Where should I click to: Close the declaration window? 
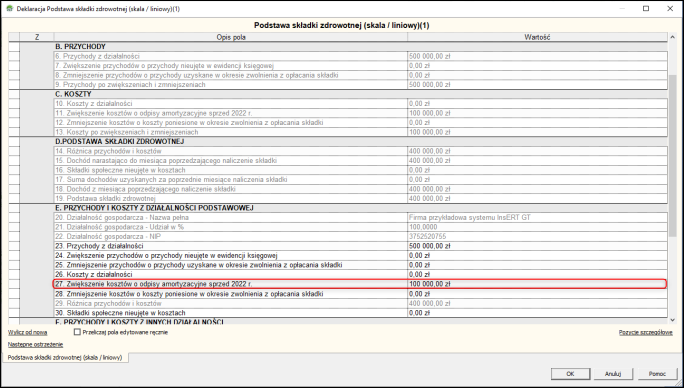670,9
